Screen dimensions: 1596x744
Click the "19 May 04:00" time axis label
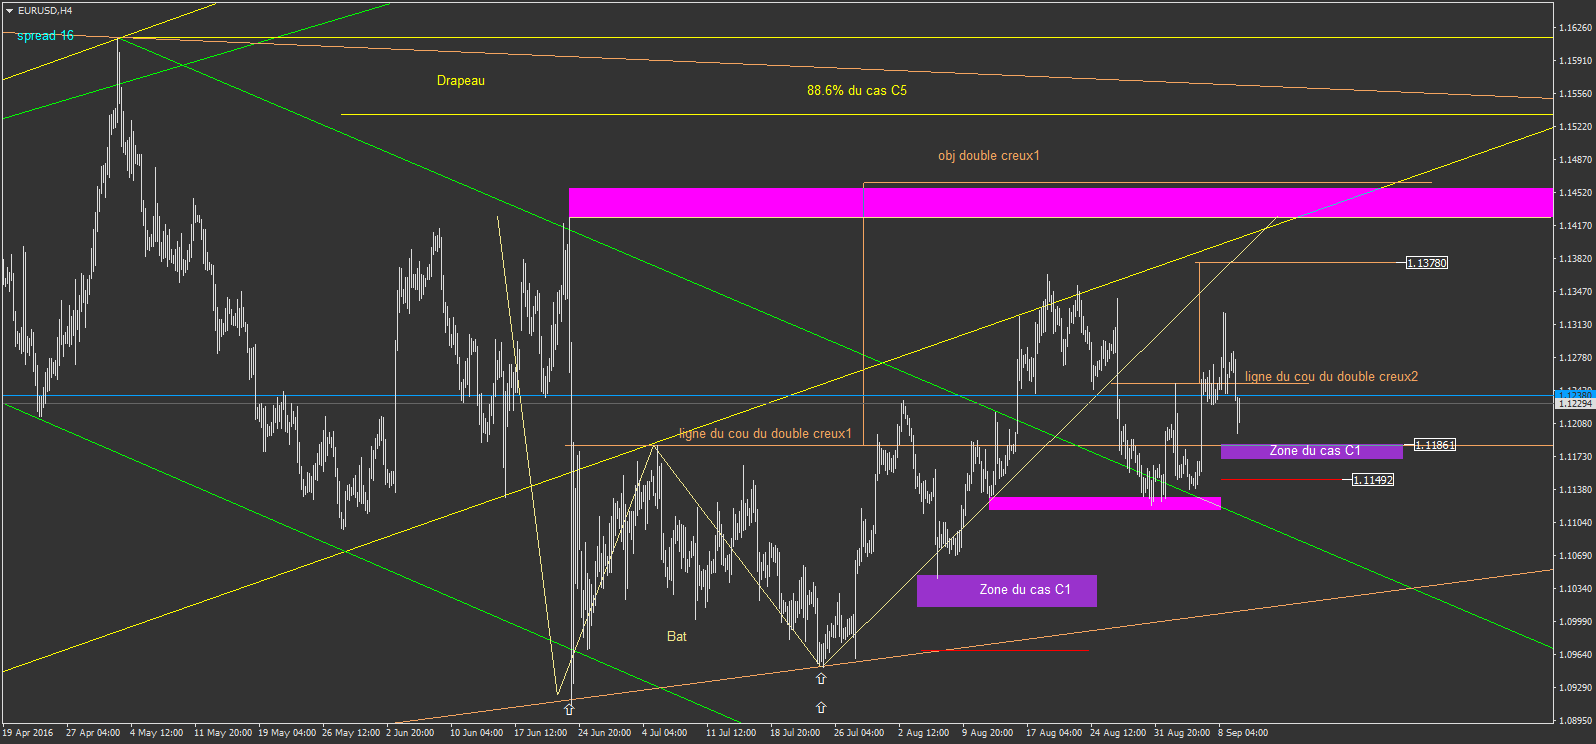[287, 733]
